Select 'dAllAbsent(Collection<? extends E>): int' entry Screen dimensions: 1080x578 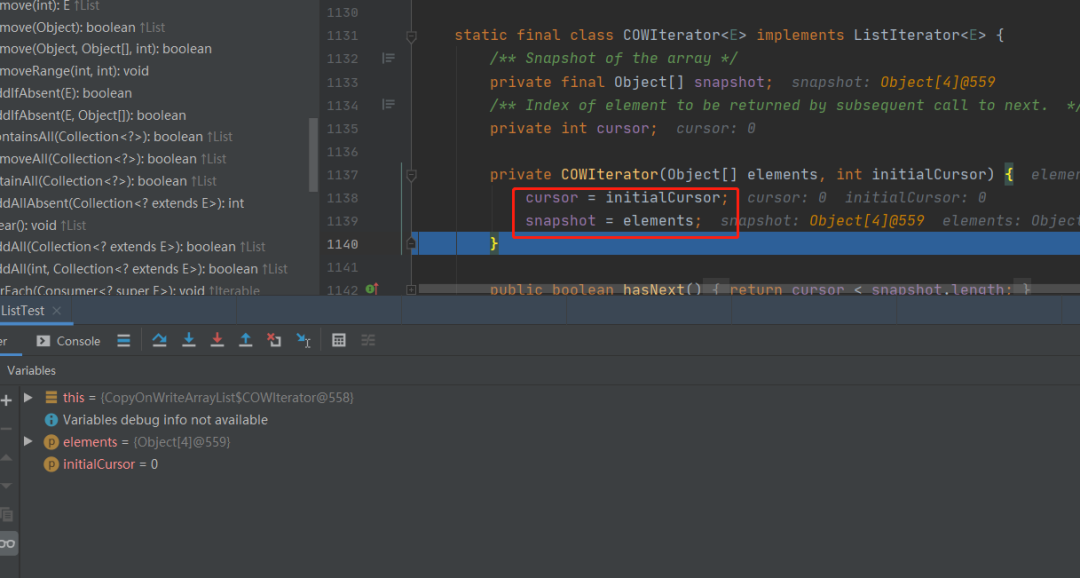coord(122,203)
